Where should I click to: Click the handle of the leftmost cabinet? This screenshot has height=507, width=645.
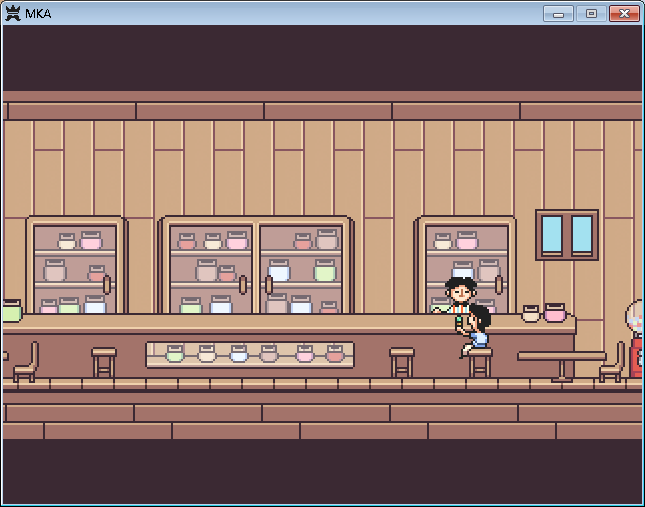click(107, 285)
